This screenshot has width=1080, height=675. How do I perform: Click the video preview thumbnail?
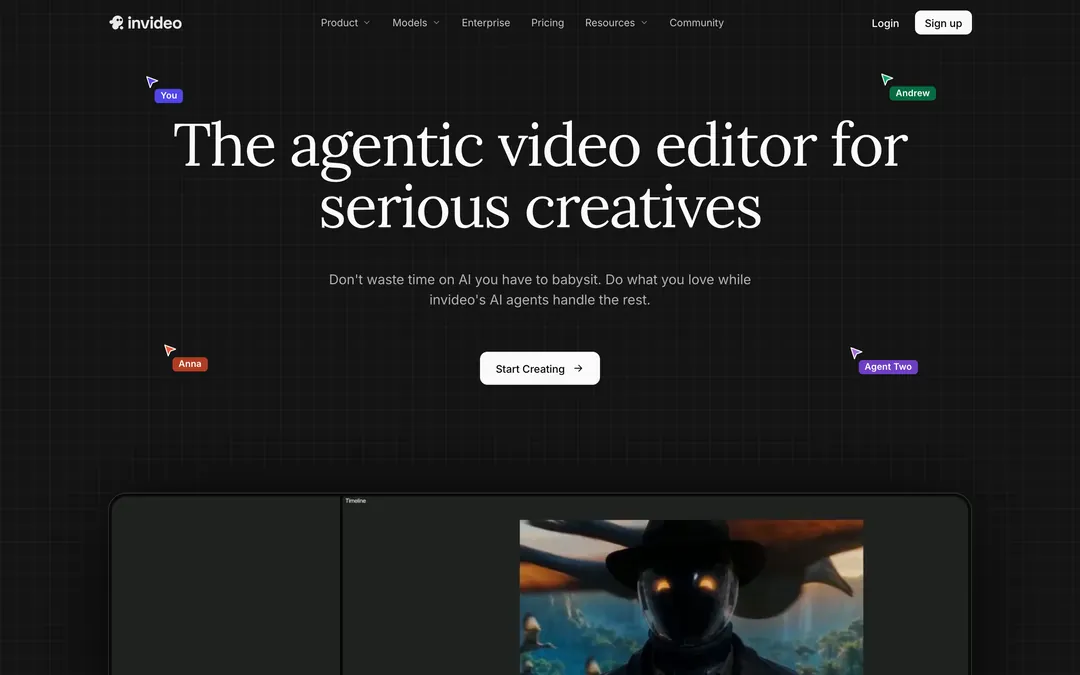[691, 597]
